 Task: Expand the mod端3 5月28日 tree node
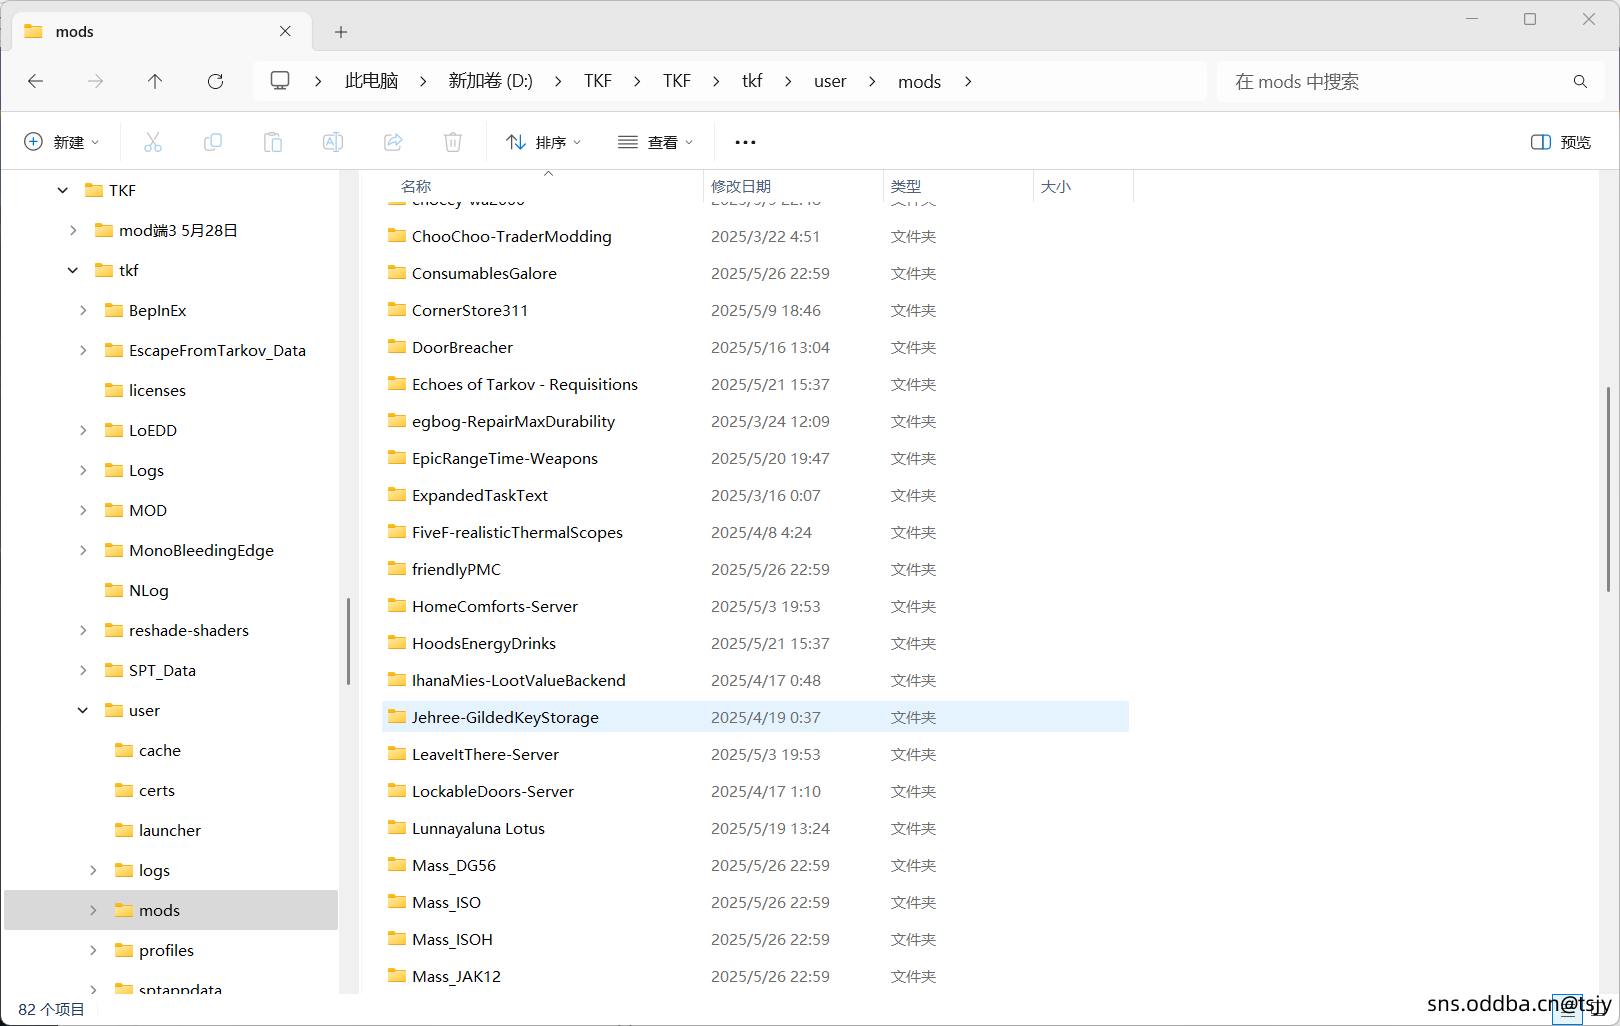pyautogui.click(x=73, y=230)
